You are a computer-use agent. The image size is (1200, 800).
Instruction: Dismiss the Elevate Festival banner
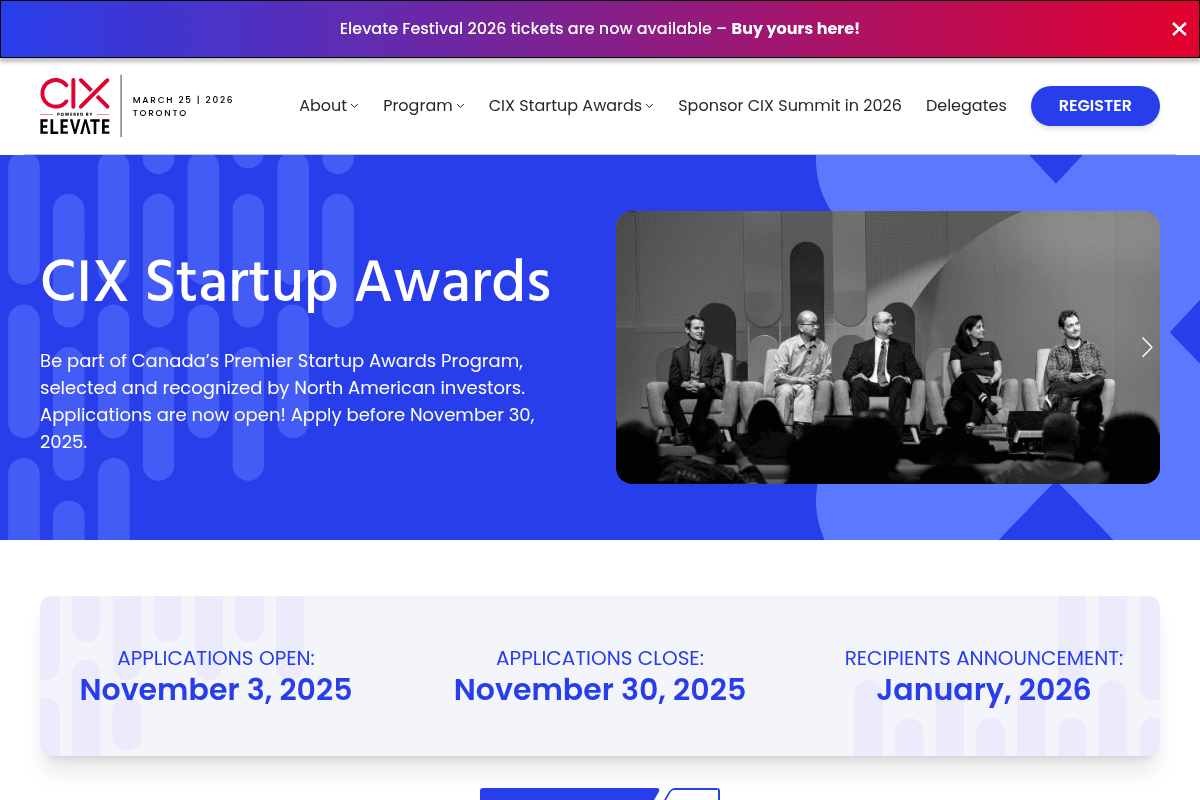click(x=1179, y=29)
